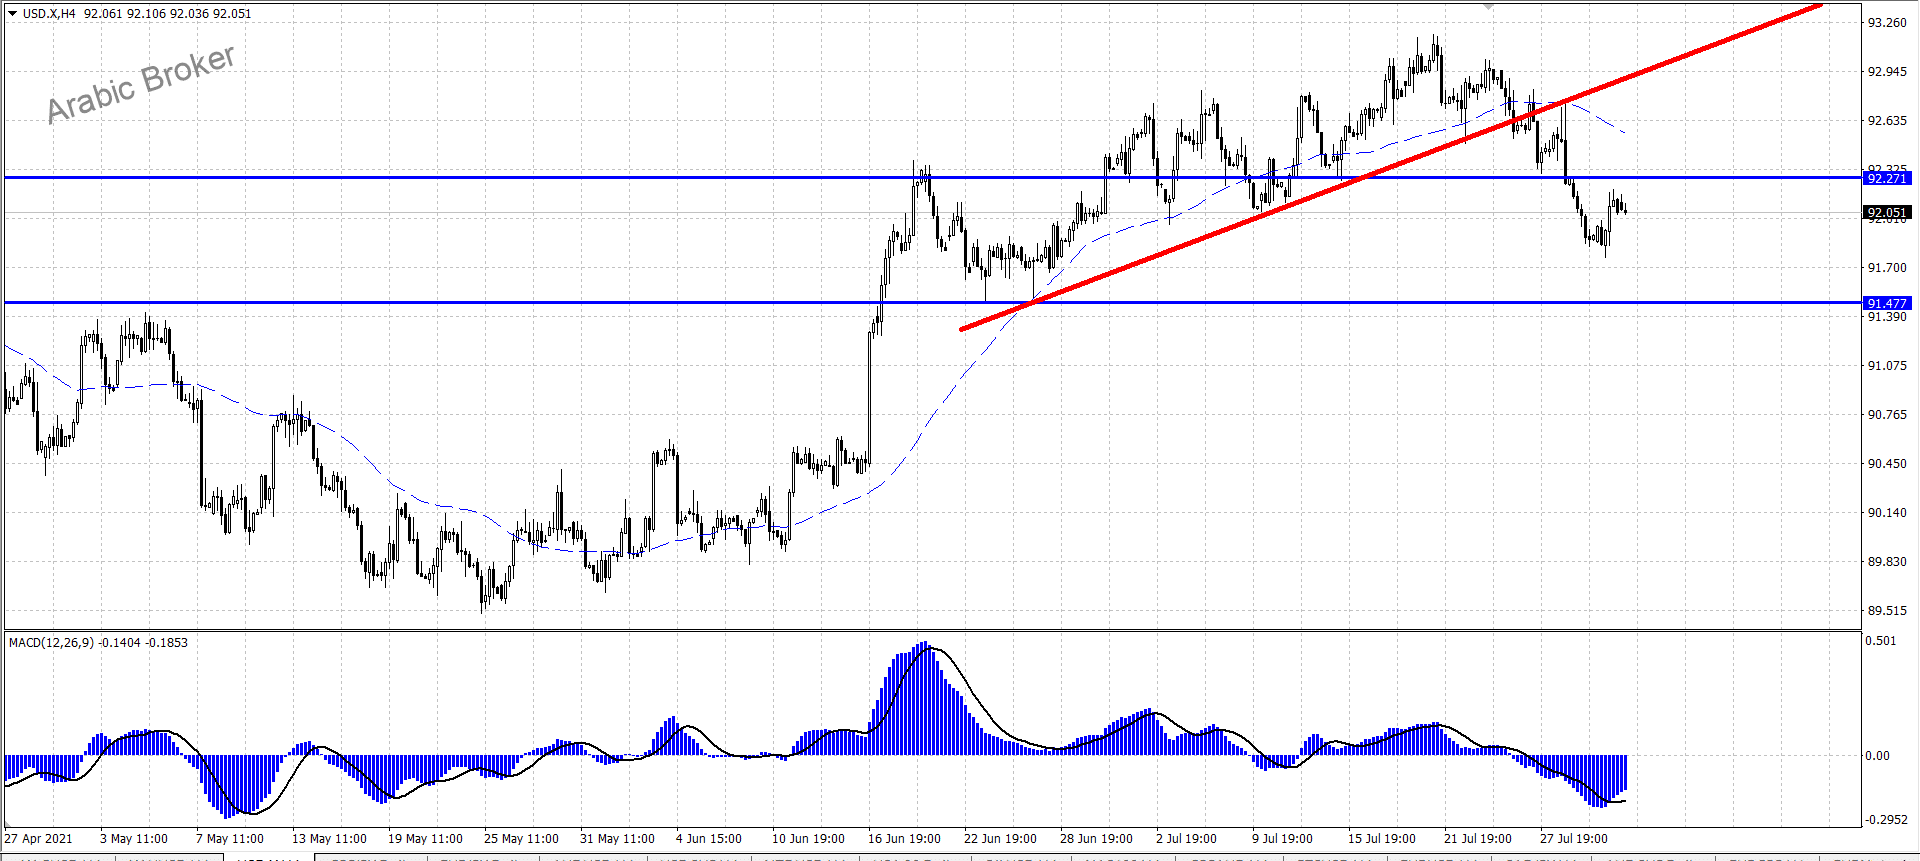Click the 28 Jun 19:00 time label
Image resolution: width=1920 pixels, height=861 pixels.
(1096, 839)
